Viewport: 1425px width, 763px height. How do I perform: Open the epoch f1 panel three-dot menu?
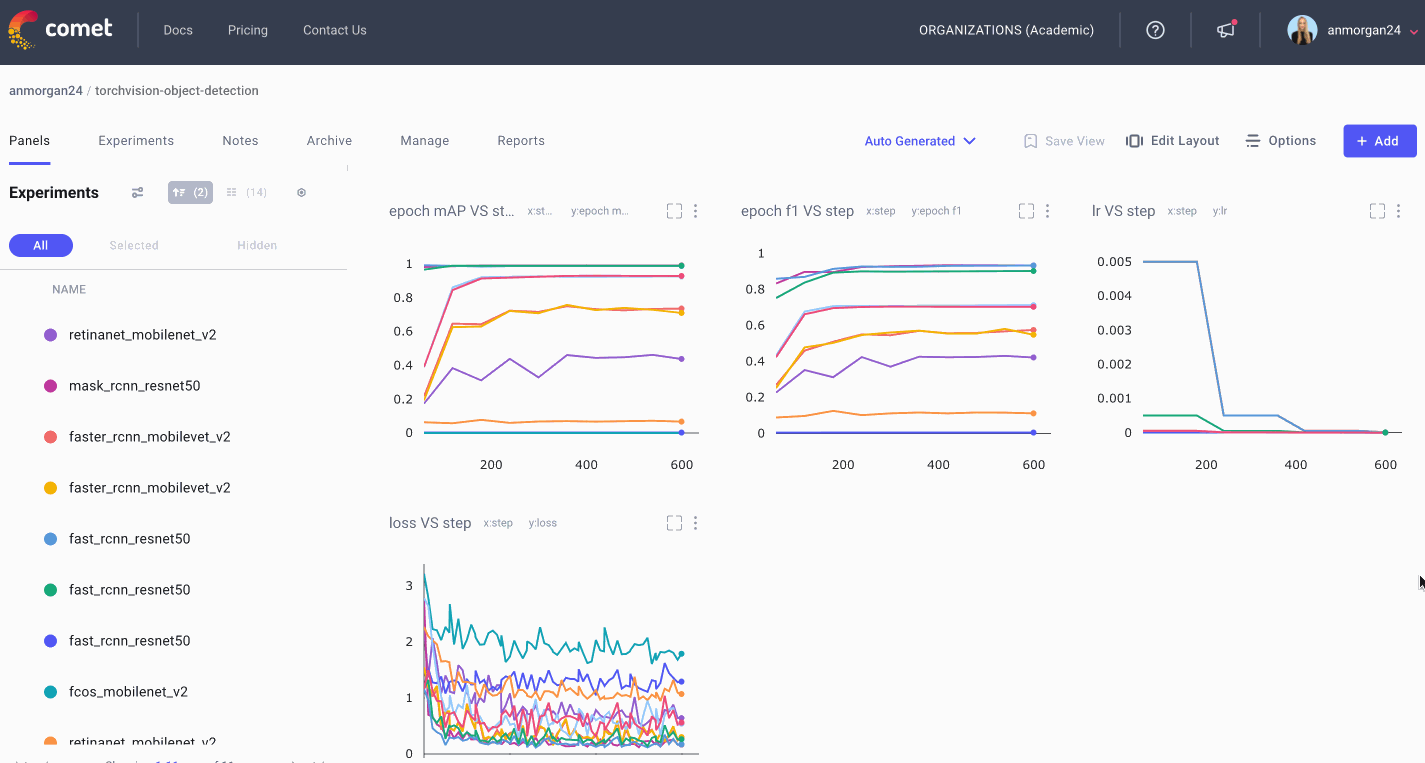click(1048, 211)
